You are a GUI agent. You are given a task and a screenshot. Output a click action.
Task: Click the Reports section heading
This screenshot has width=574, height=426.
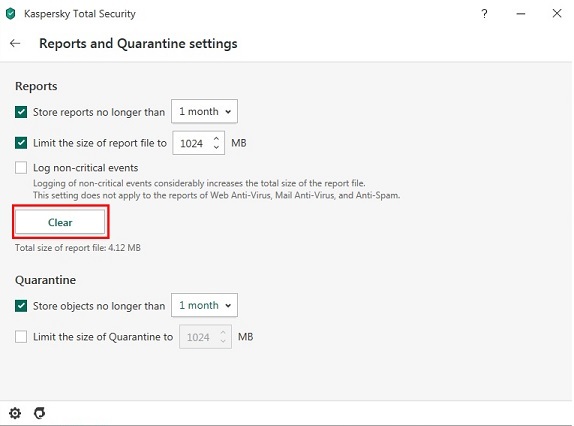click(x=36, y=86)
